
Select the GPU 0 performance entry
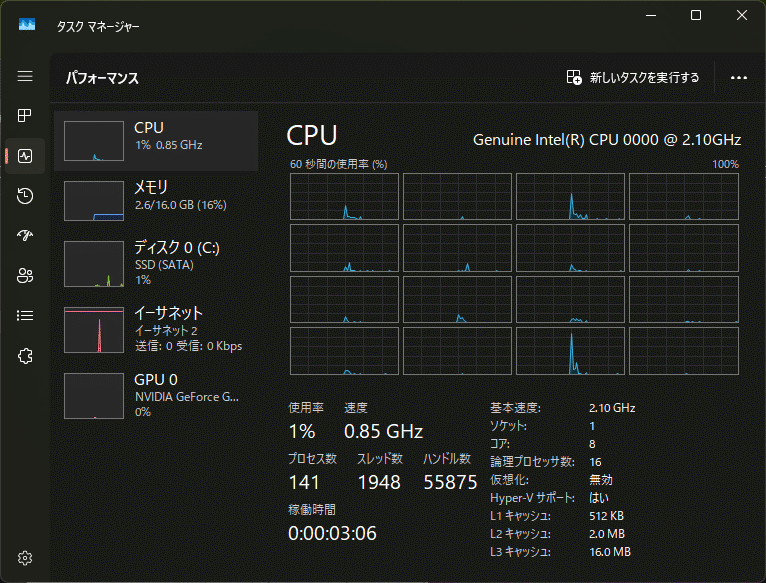coord(160,395)
